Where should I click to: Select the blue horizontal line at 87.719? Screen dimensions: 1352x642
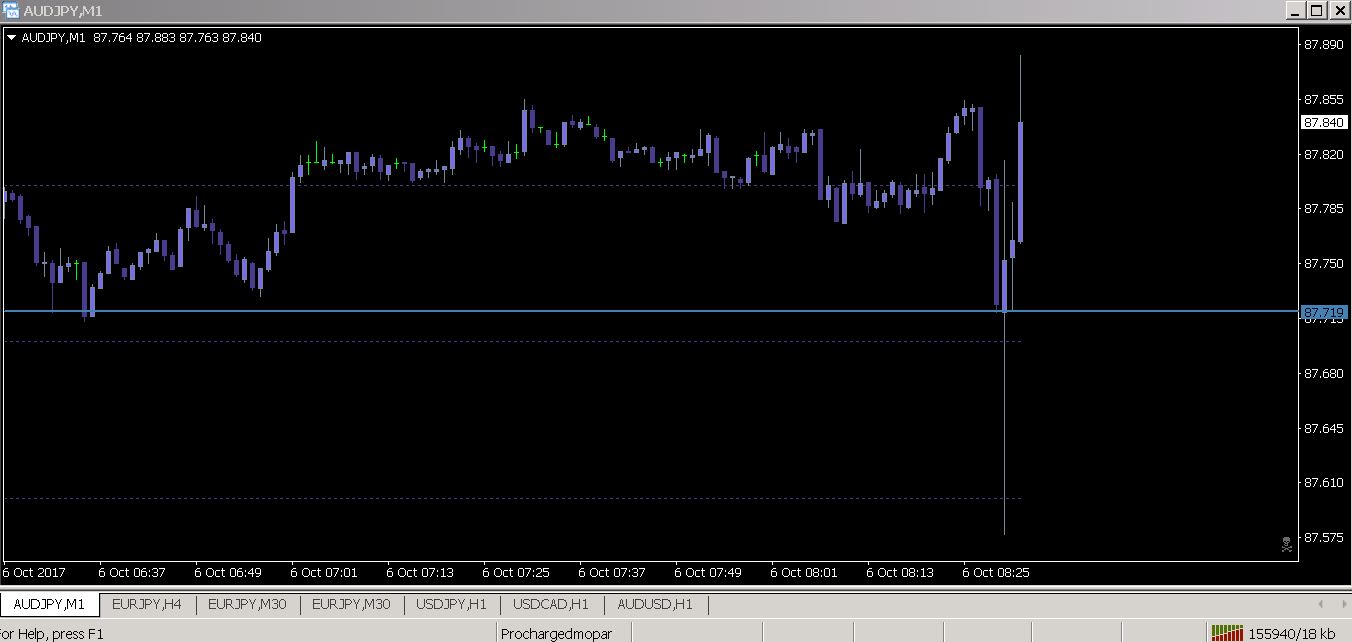point(500,310)
